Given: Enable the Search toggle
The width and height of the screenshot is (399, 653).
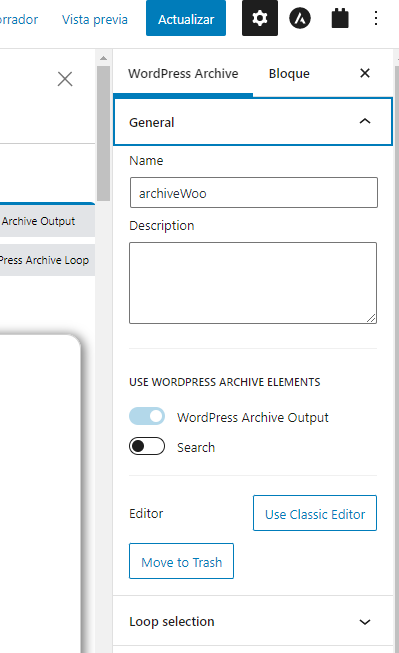Looking at the screenshot, I should [x=147, y=446].
